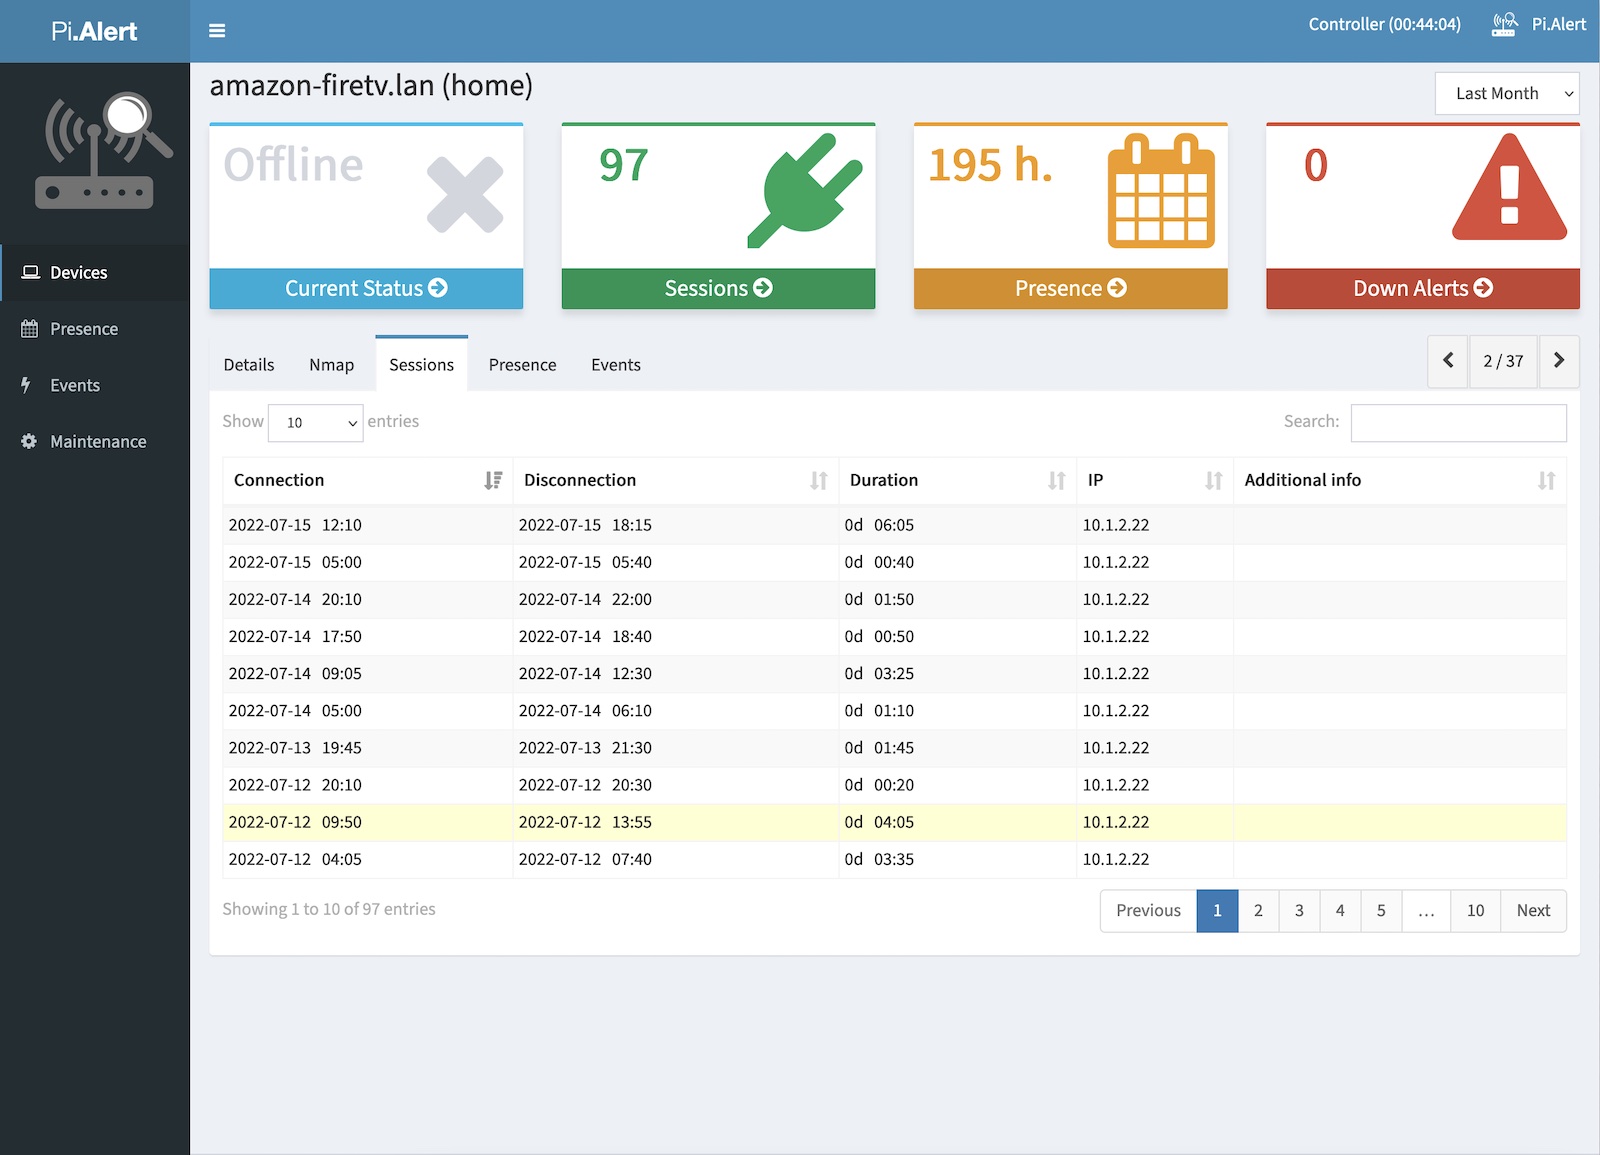This screenshot has height=1155, width=1600.
Task: Go to previous device with left chevron
Action: click(x=1448, y=361)
